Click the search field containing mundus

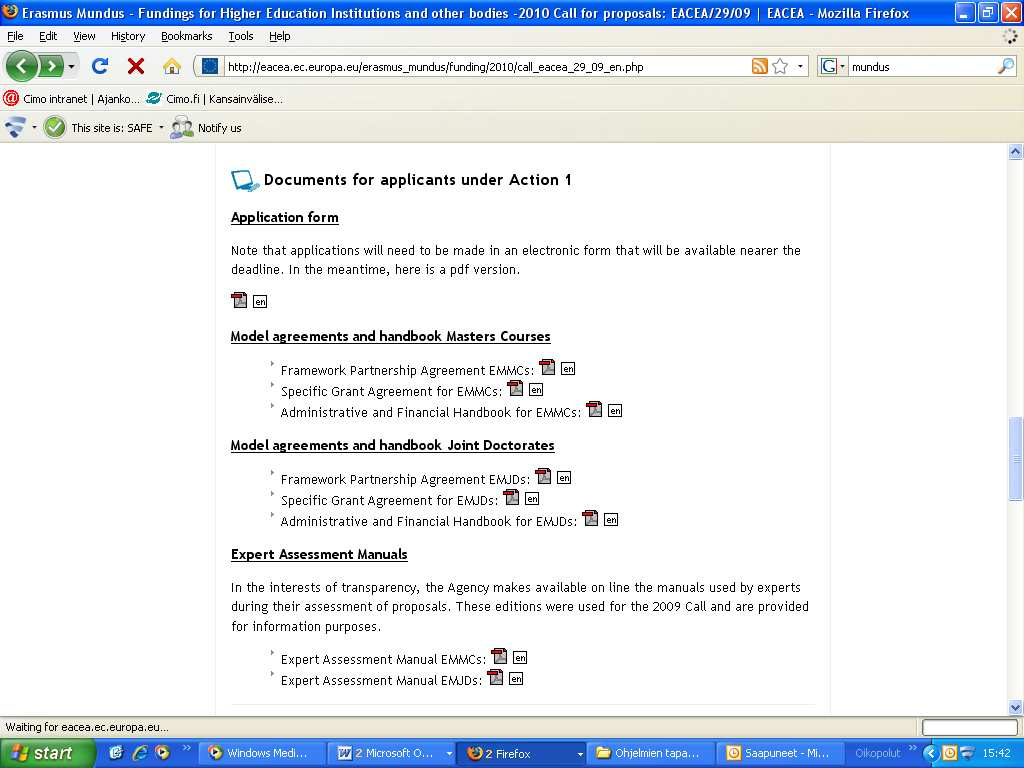coord(922,66)
